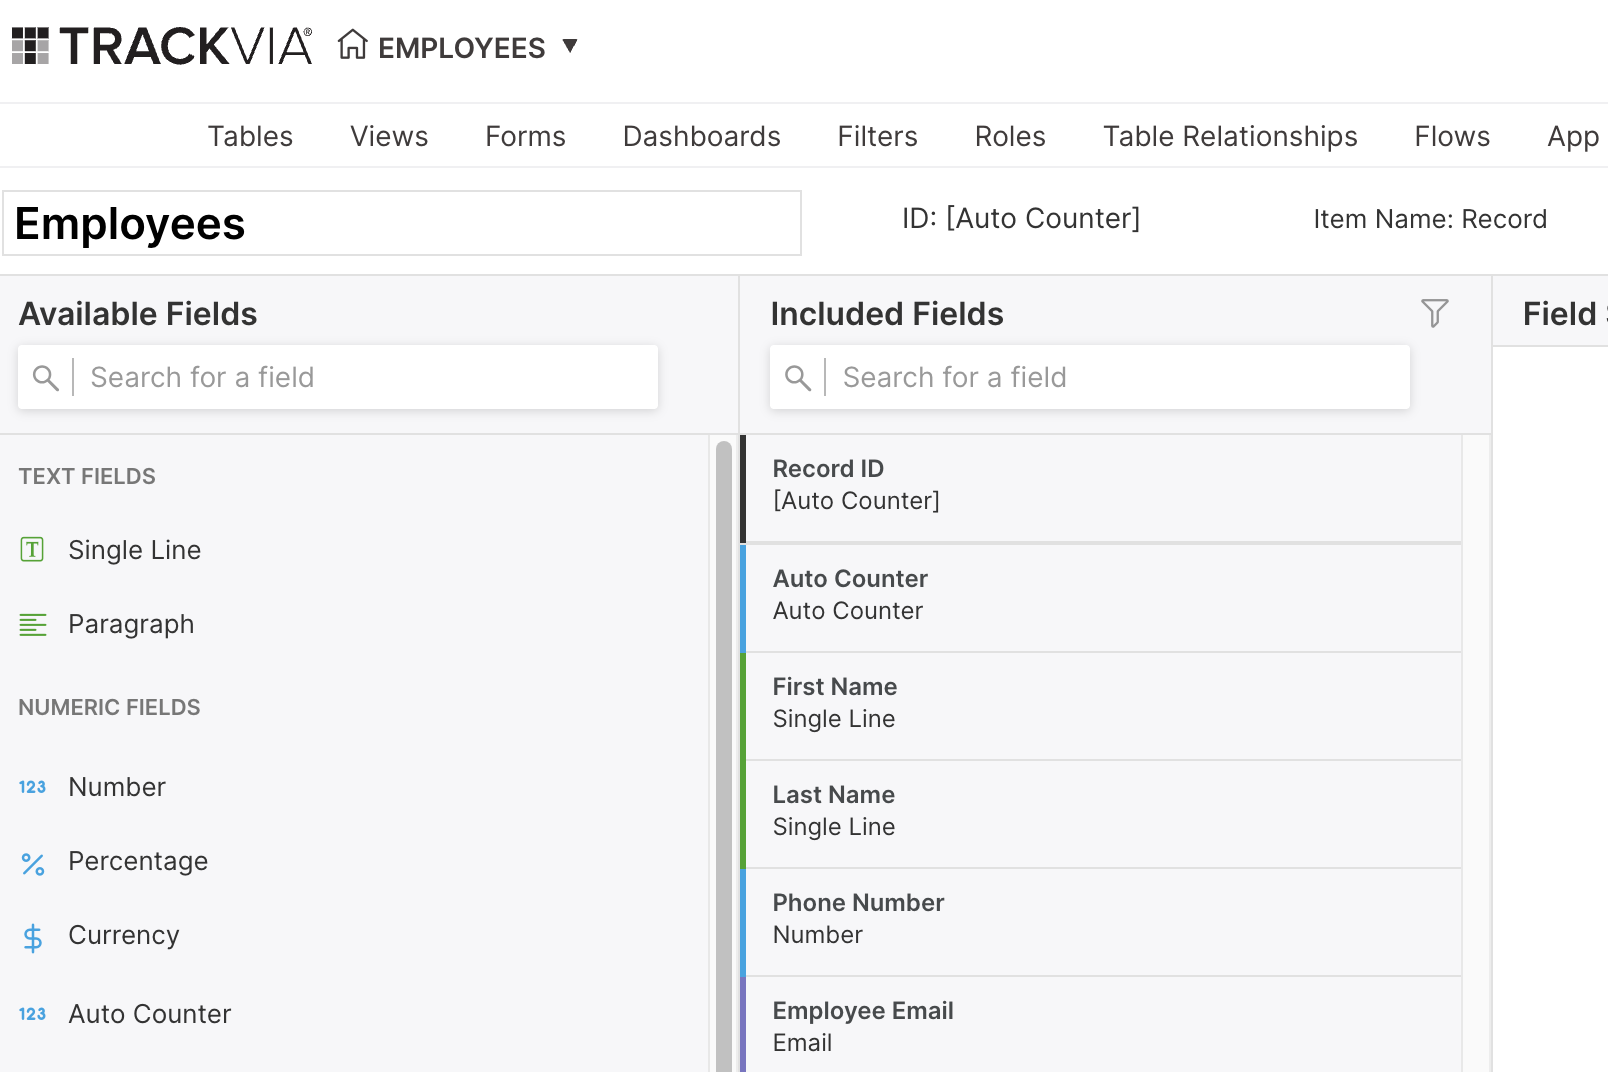Click the Available Fields panel heading
Viewport: 1608px width, 1072px height.
tap(138, 314)
